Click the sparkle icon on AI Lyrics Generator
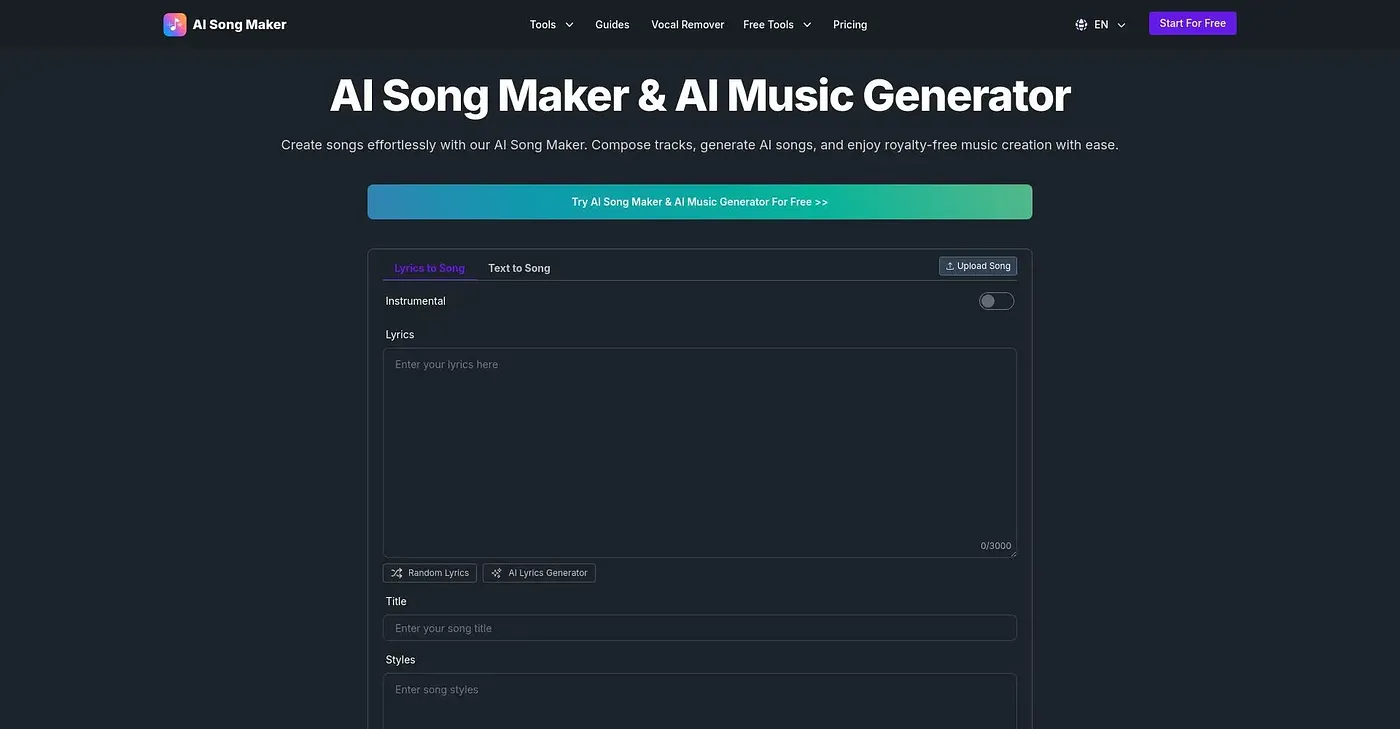The width and height of the screenshot is (1400, 729). click(x=497, y=573)
